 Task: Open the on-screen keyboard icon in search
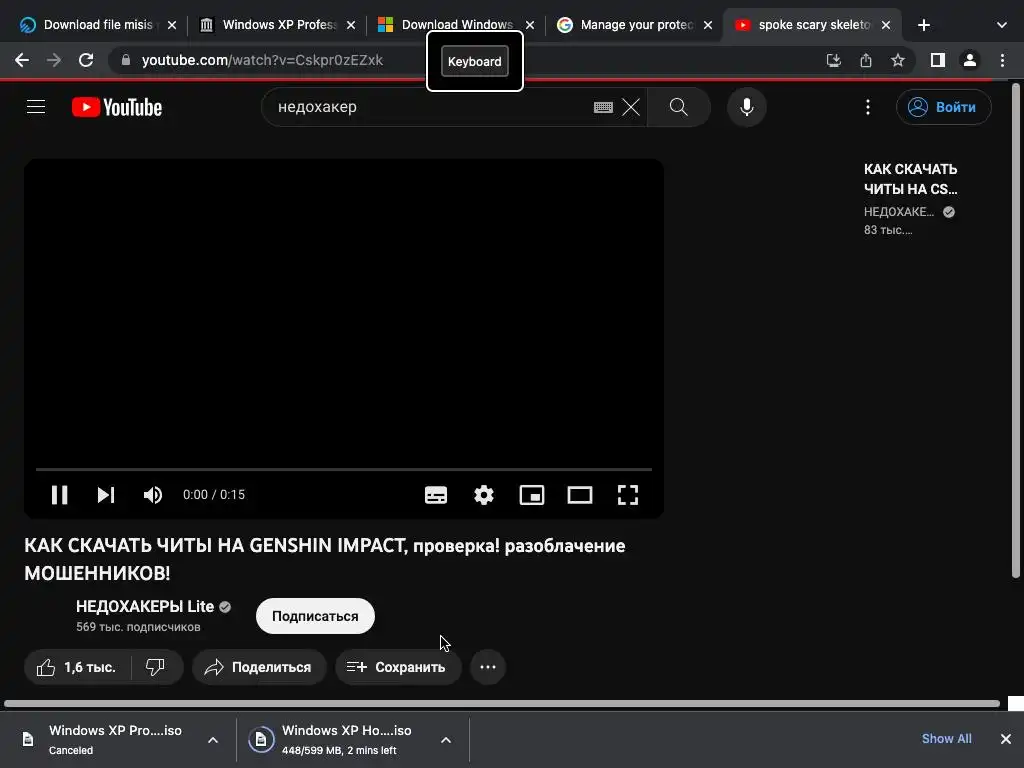tap(603, 107)
